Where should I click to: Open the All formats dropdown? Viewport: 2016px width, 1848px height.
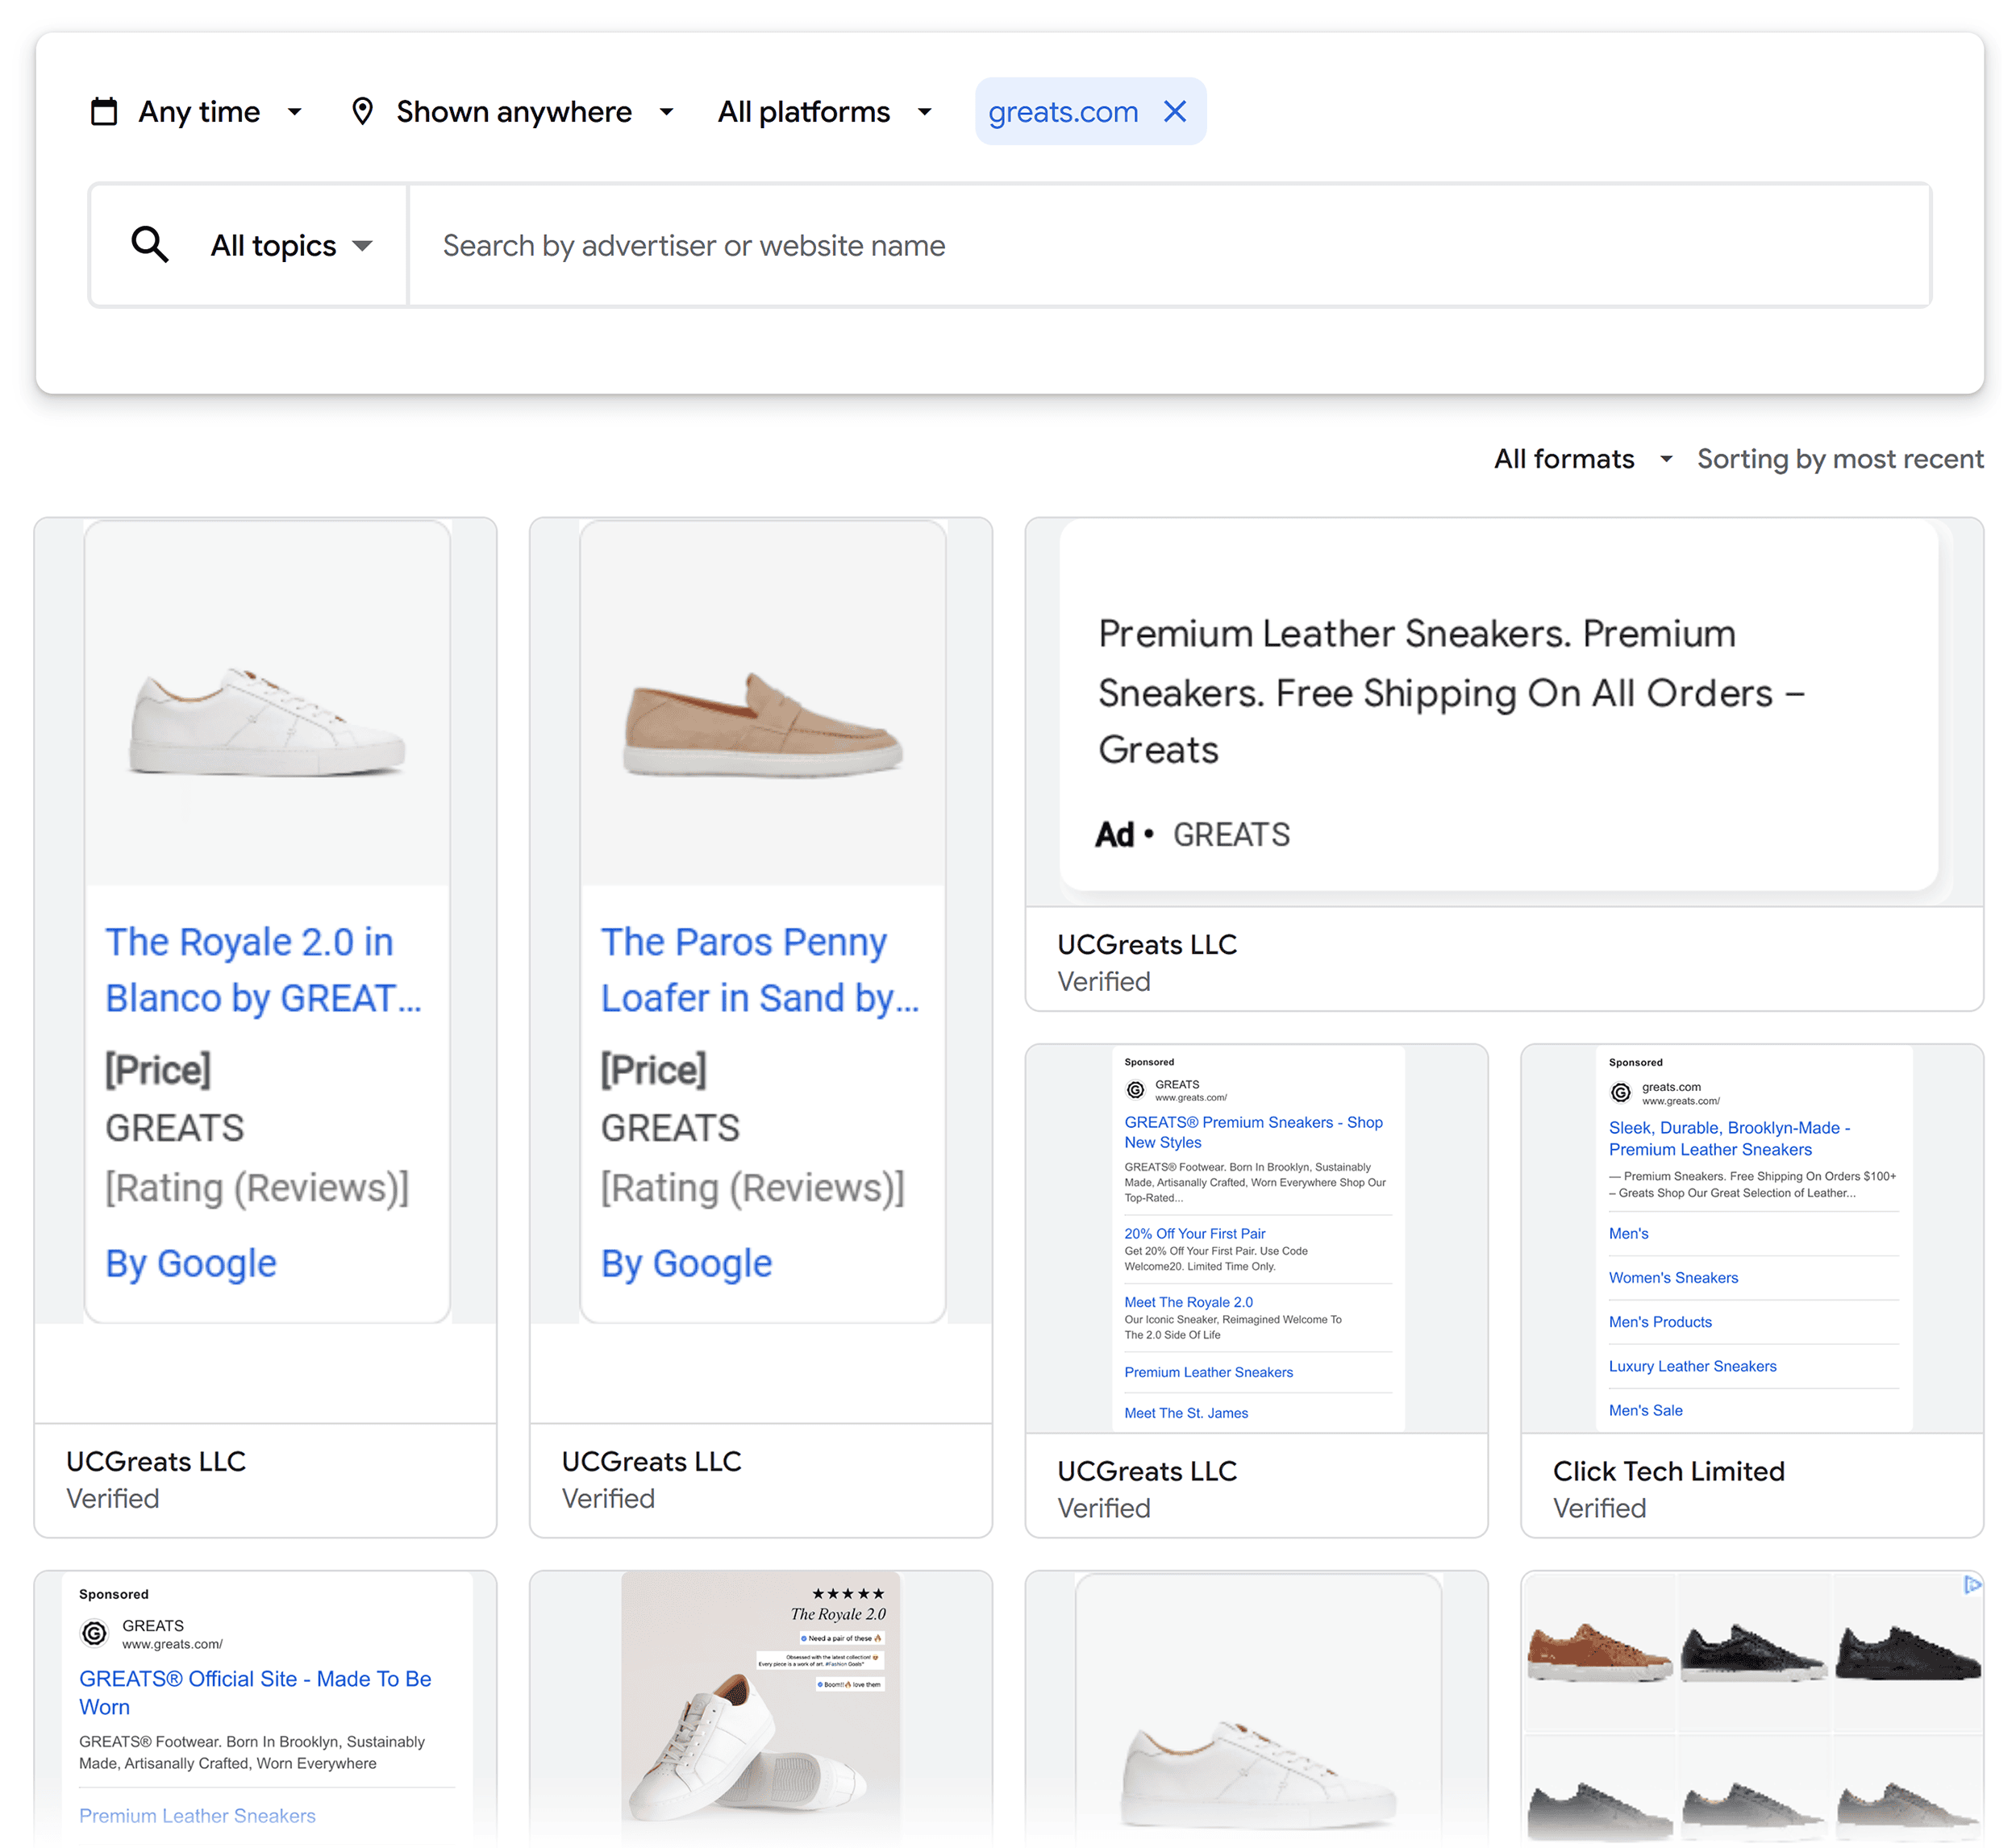tap(1582, 459)
